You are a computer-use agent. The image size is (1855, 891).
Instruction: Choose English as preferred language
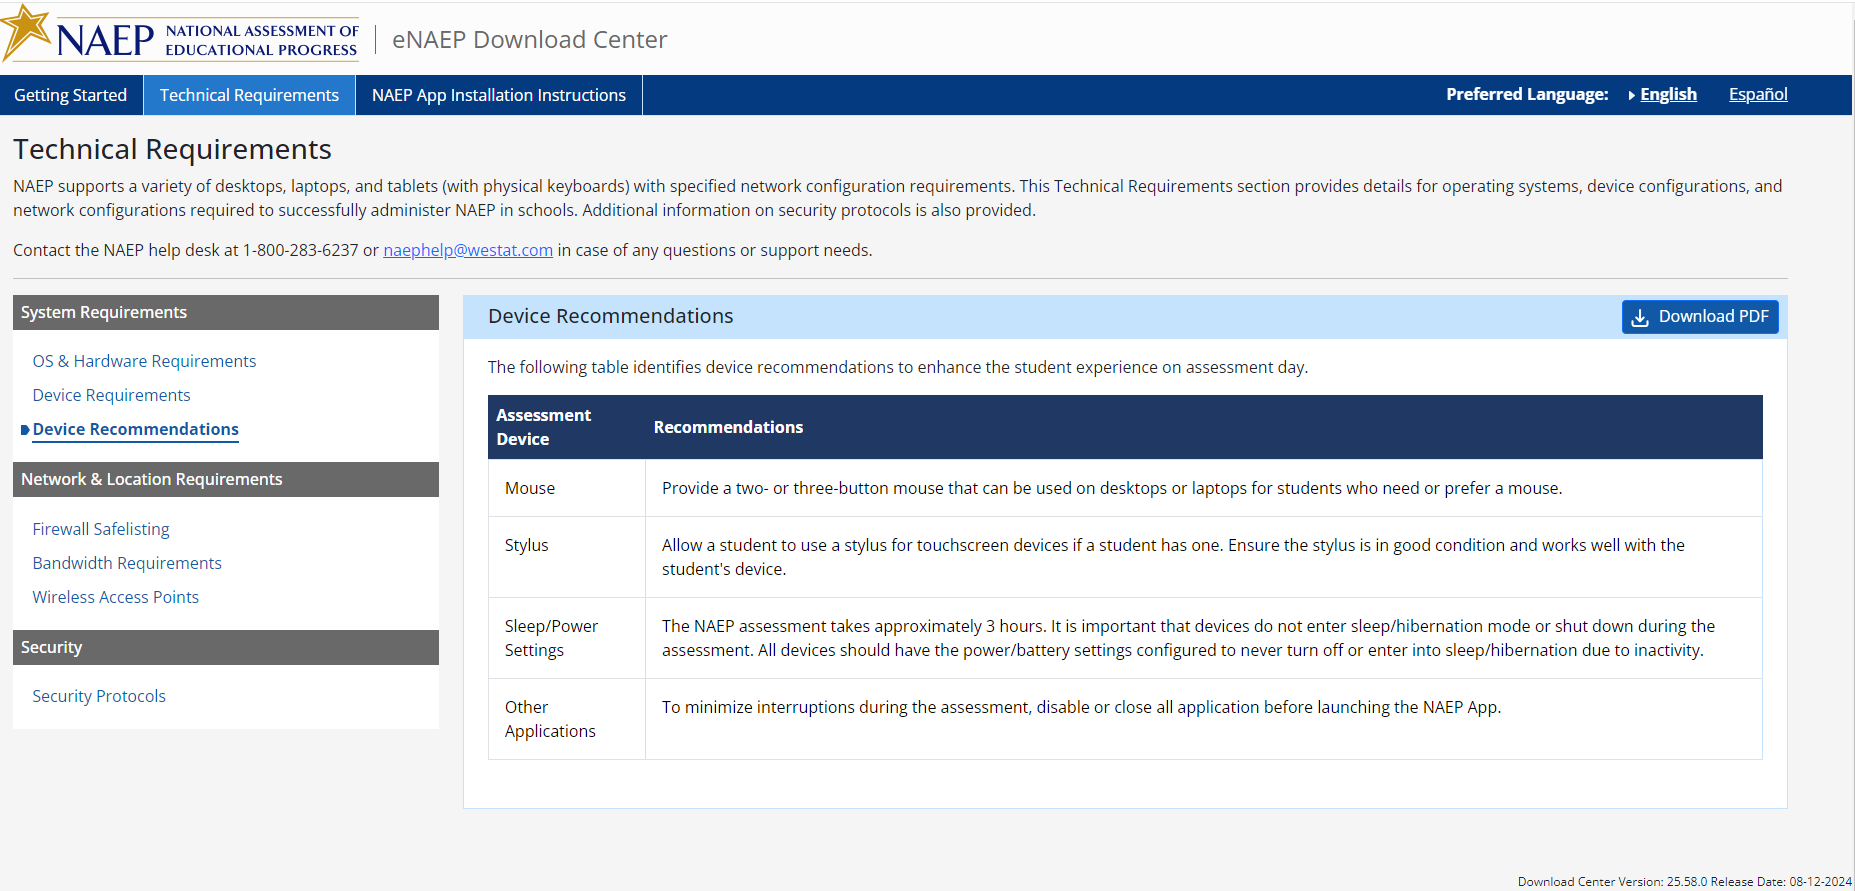click(x=1668, y=94)
